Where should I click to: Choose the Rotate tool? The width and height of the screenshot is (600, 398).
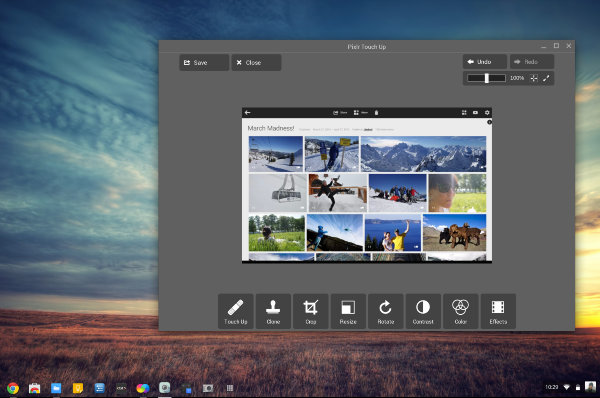pyautogui.click(x=386, y=311)
